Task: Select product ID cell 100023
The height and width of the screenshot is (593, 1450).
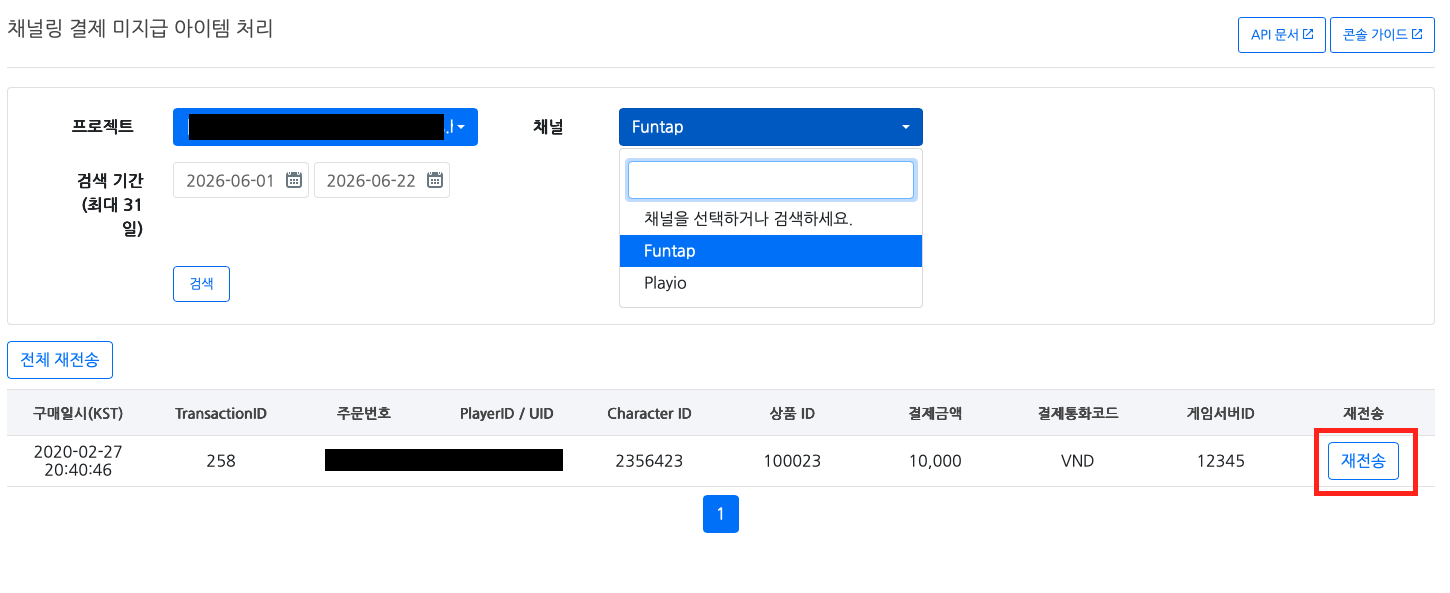Action: (x=792, y=461)
